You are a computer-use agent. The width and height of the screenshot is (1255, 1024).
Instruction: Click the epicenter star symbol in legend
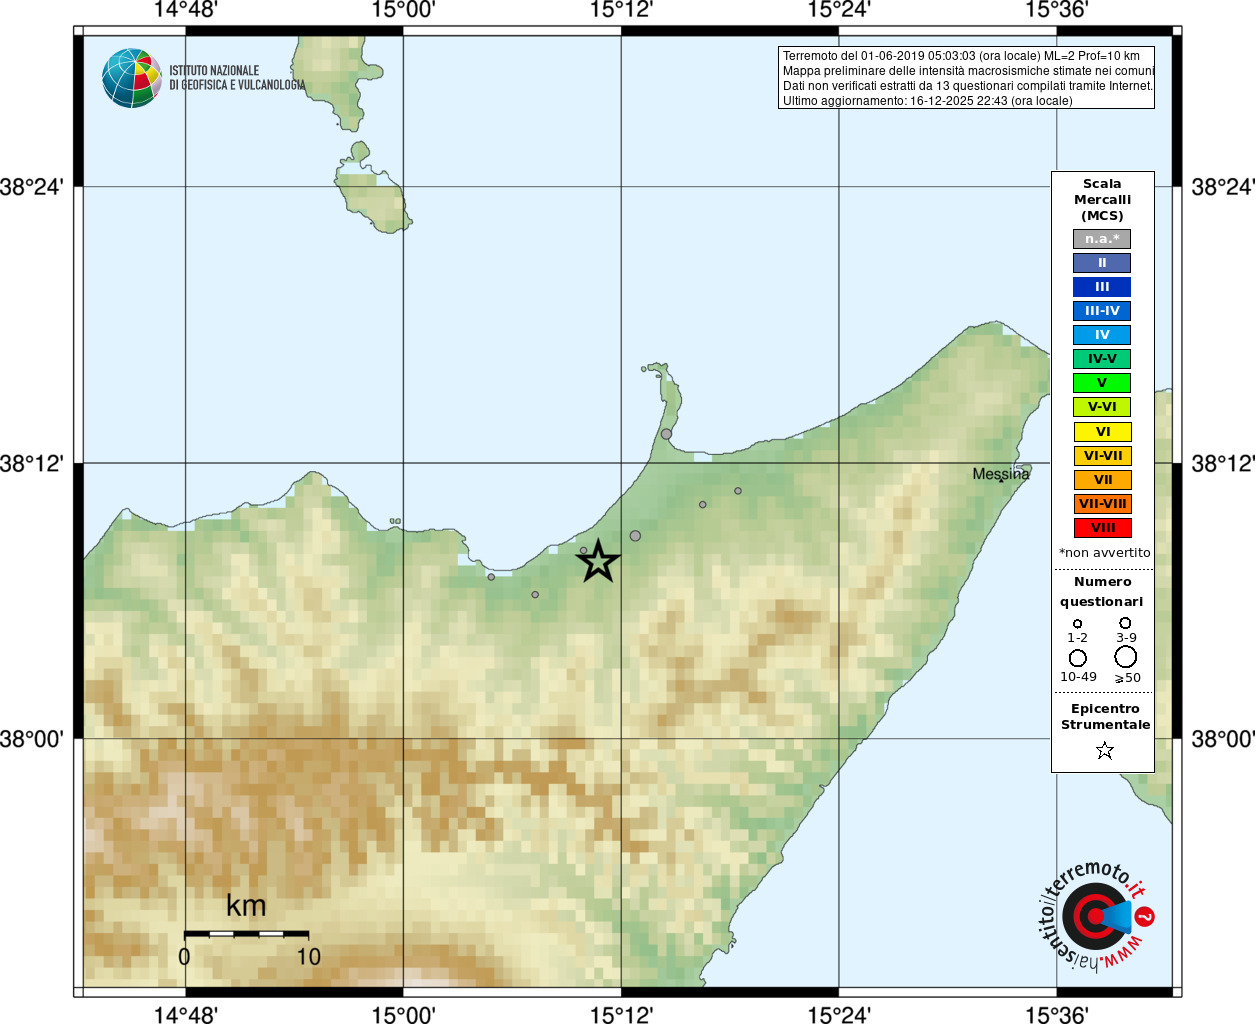pos(1104,750)
